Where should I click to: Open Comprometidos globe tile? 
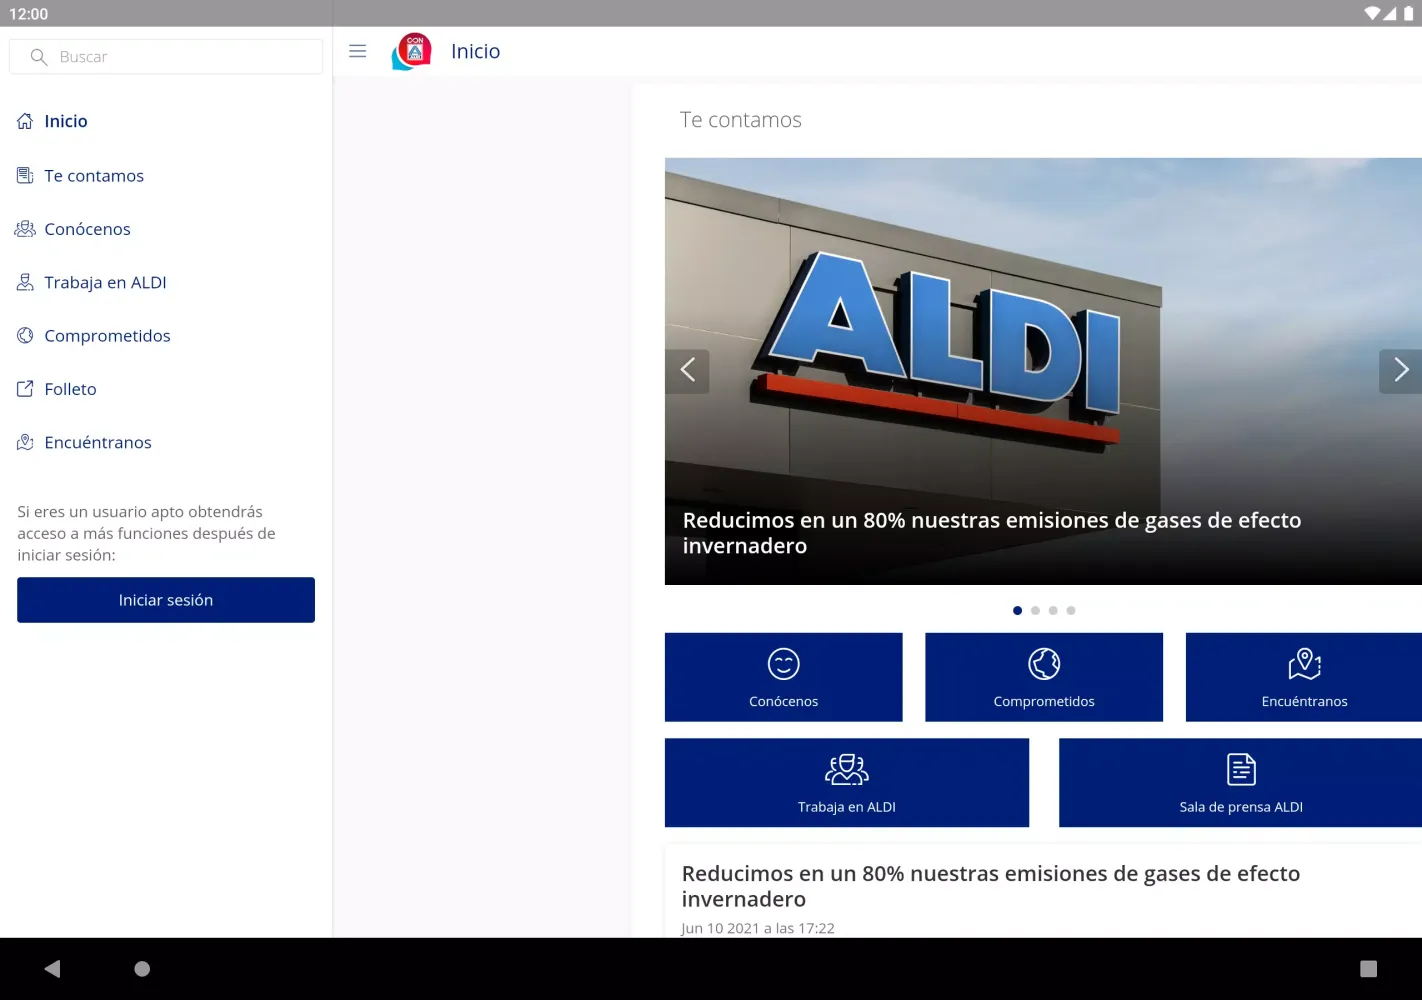tap(1043, 677)
